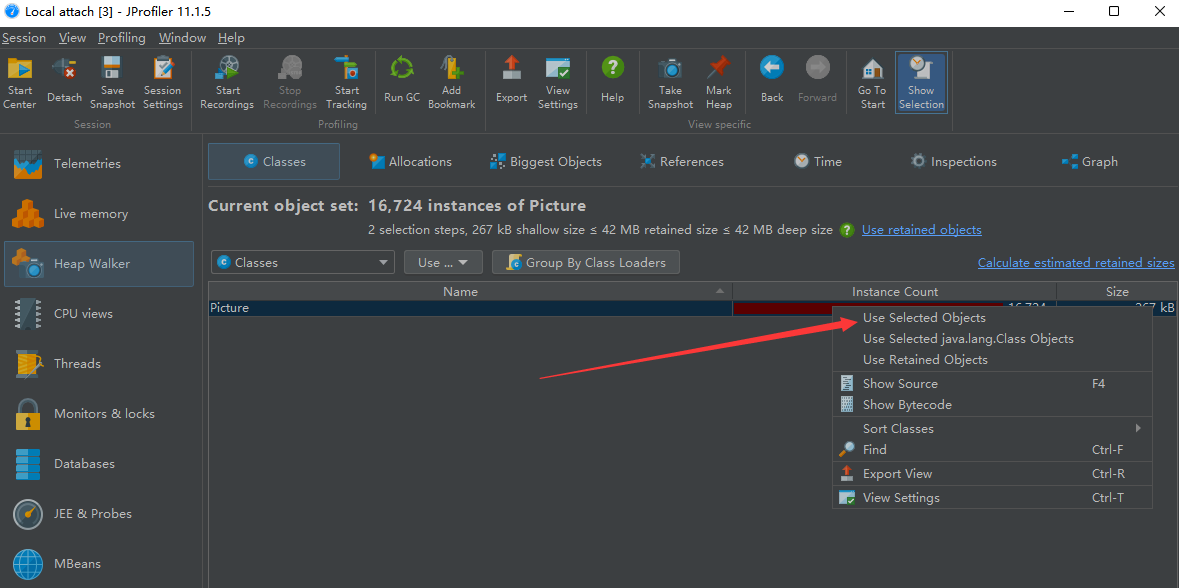Switch to the Classes view tab

click(274, 162)
